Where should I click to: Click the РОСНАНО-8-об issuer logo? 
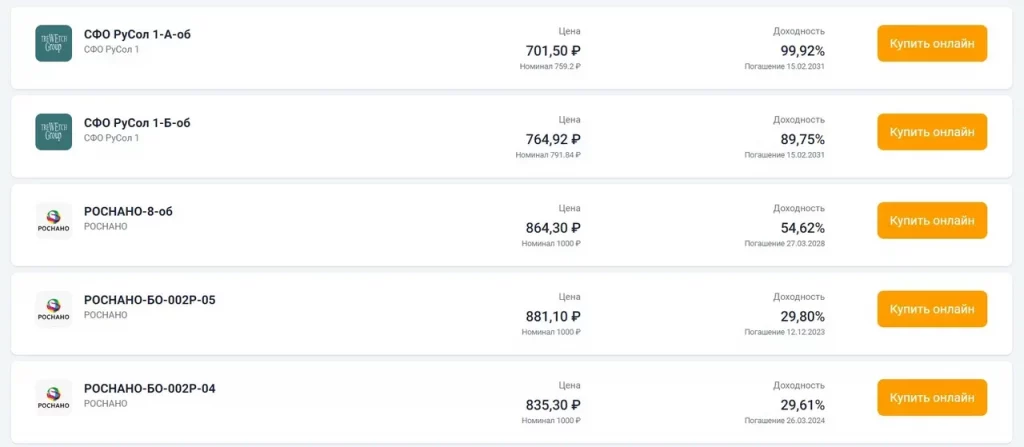(53, 221)
